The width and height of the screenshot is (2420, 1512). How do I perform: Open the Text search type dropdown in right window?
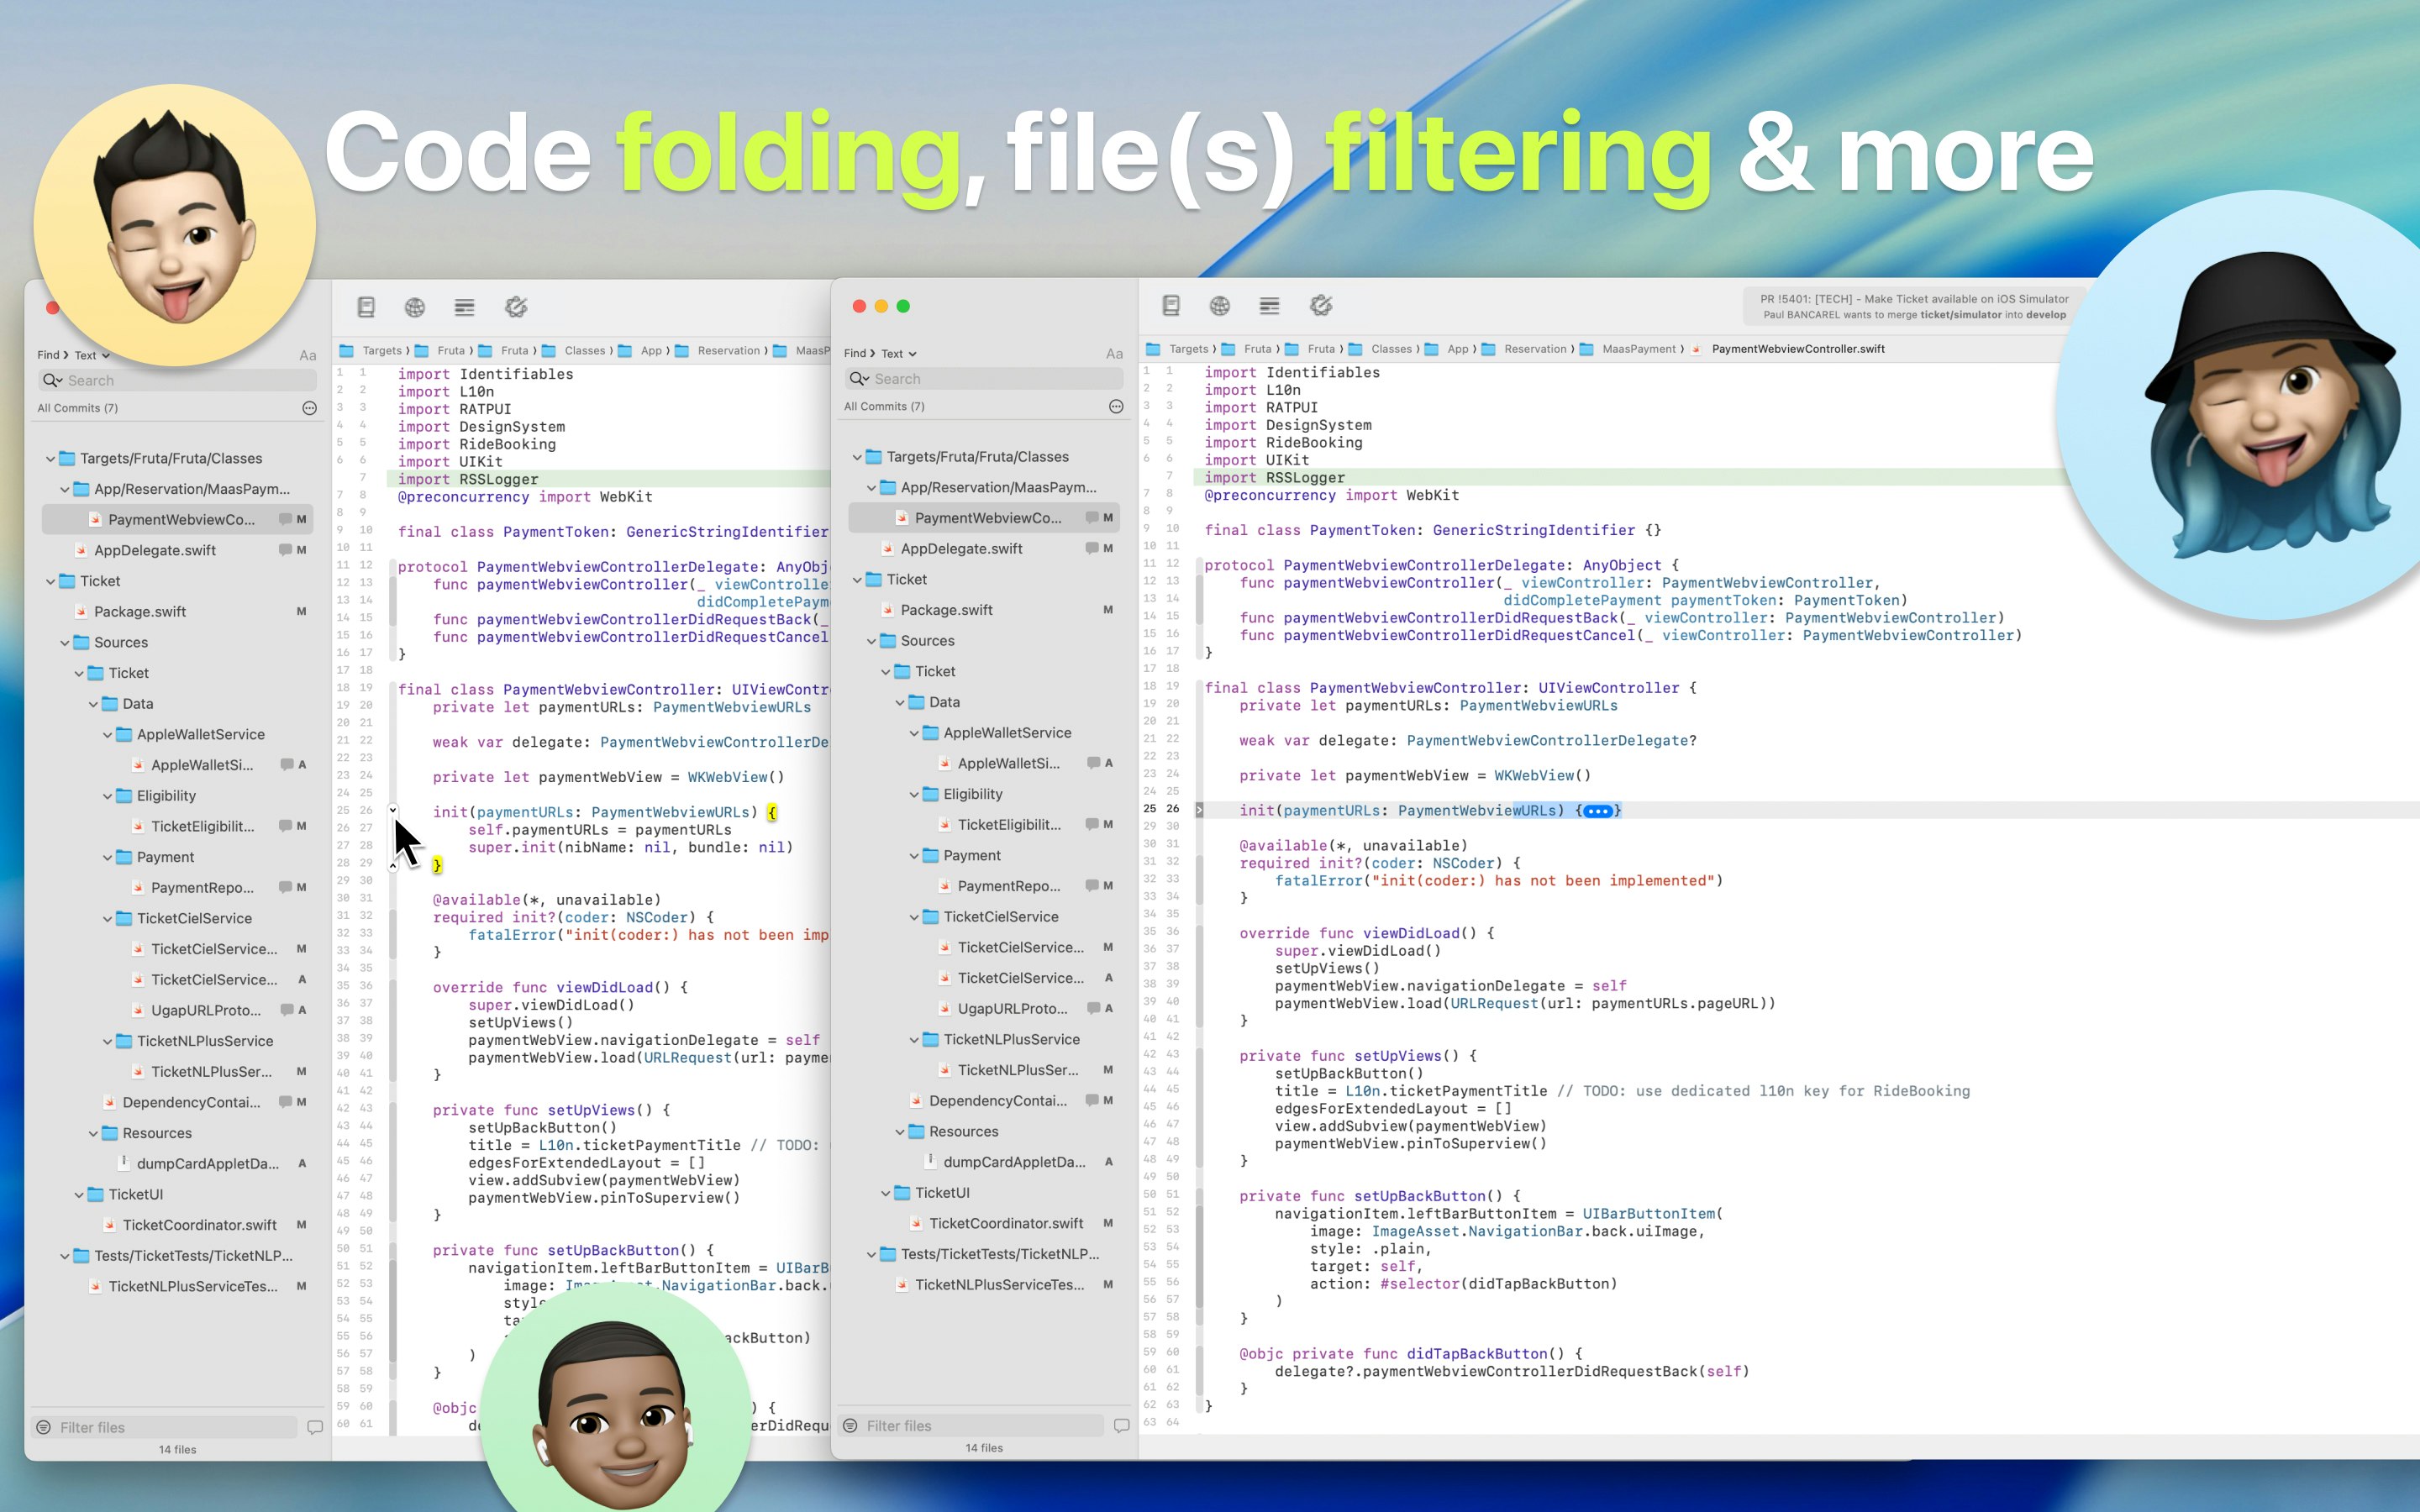(898, 354)
